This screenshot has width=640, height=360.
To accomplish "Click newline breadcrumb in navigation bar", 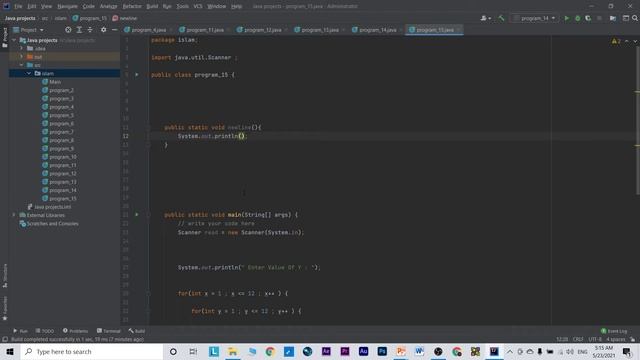I will pos(124,18).
